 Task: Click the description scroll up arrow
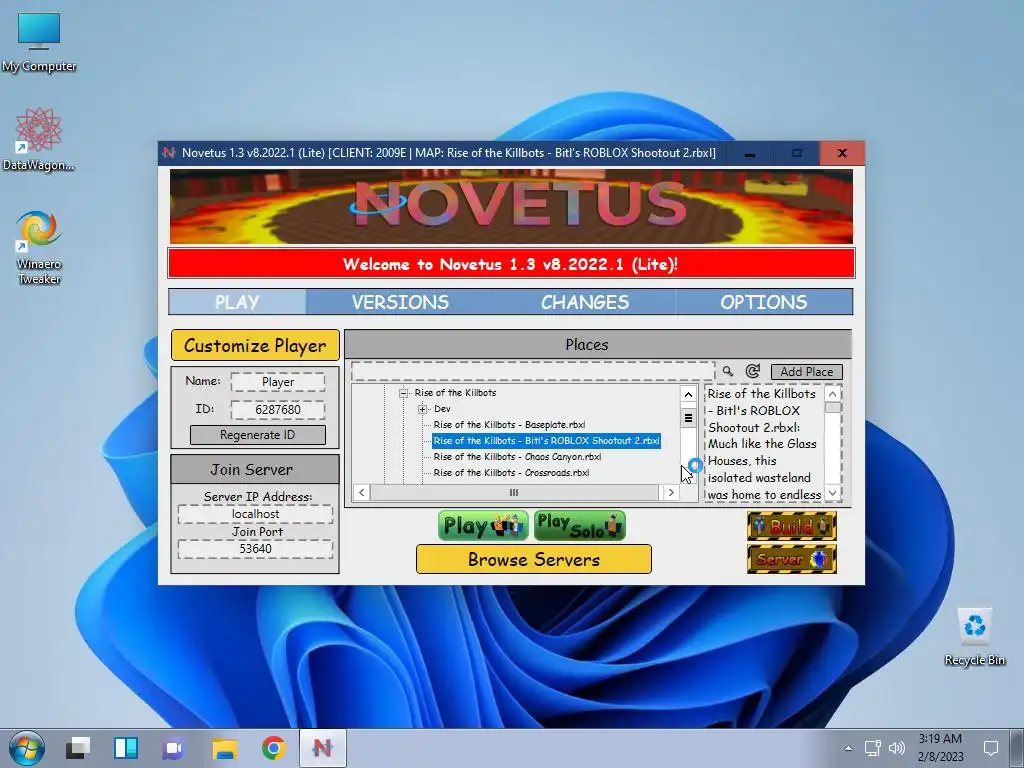(832, 394)
